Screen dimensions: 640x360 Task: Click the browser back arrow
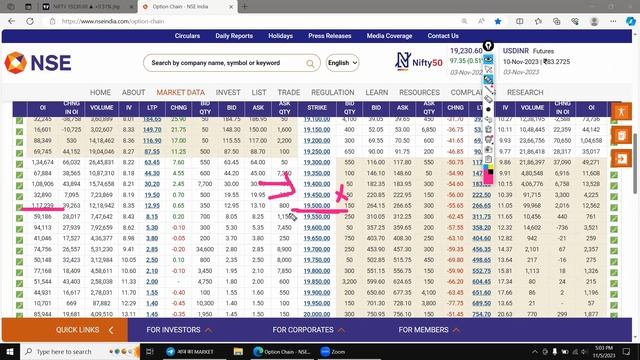pos(11,21)
